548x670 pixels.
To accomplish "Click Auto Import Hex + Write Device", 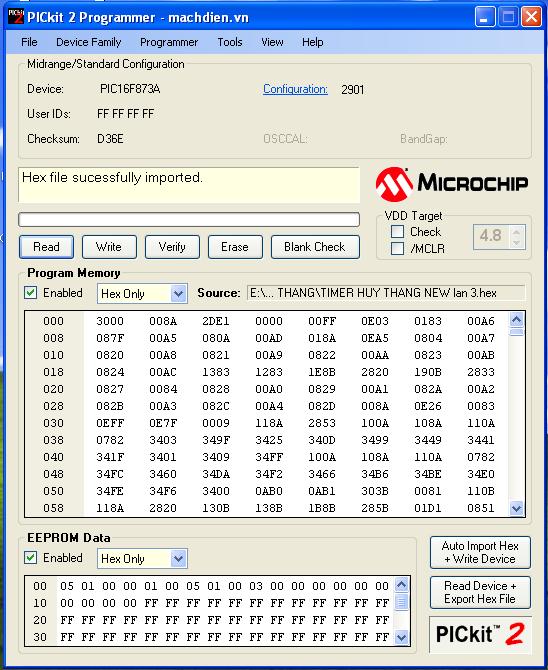I will pos(480,552).
